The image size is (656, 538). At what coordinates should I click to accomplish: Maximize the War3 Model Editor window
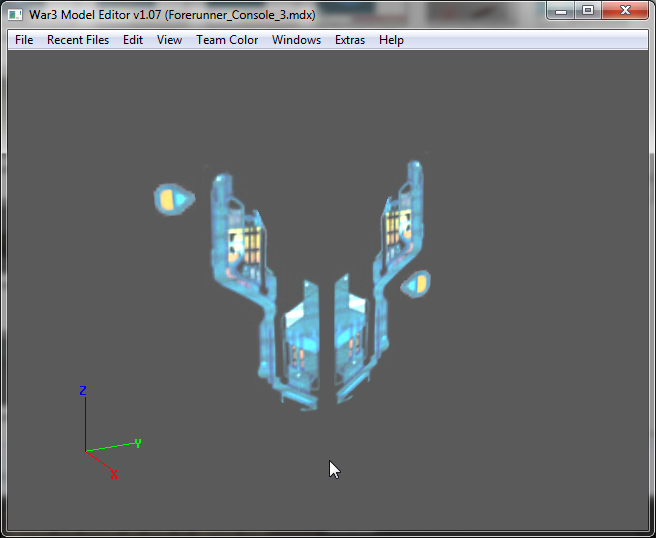pos(588,11)
